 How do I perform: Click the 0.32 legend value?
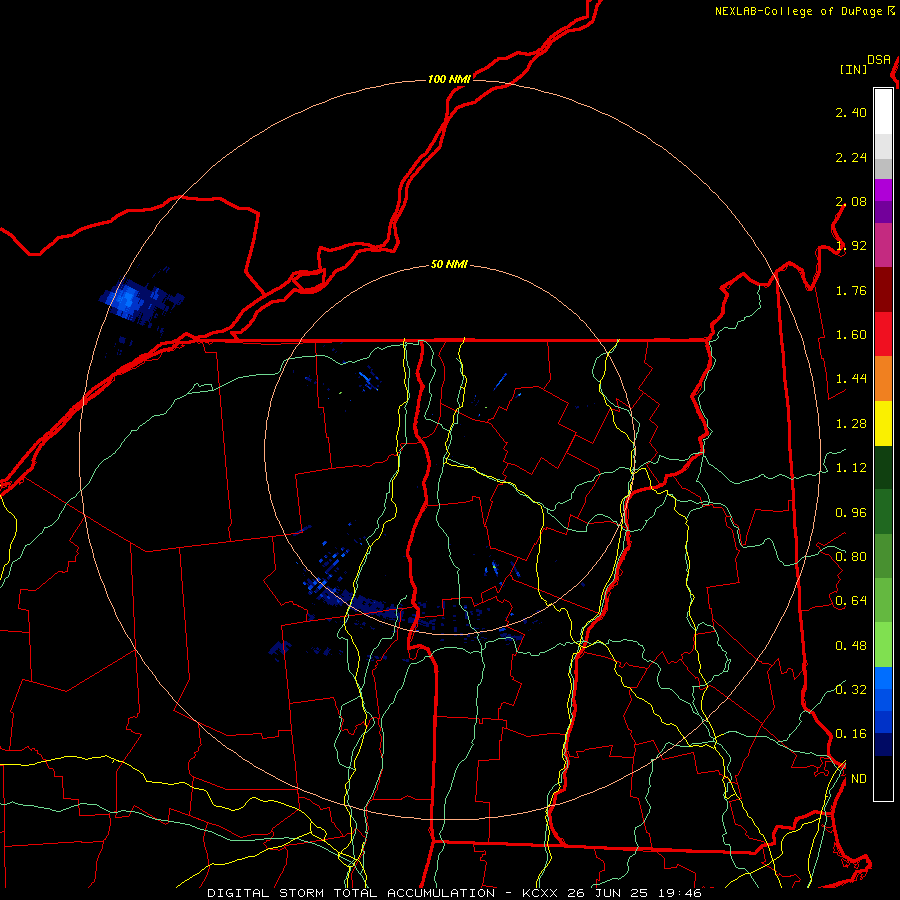coord(851,690)
